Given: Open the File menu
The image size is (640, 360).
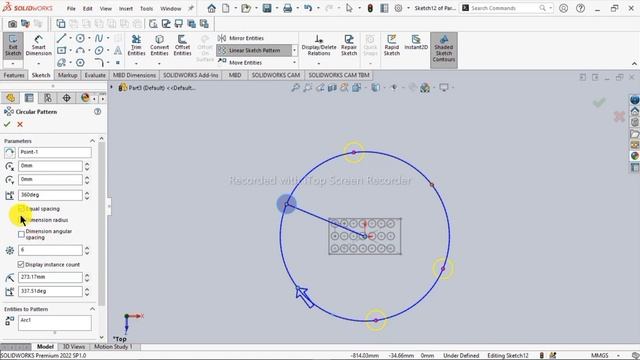Looking at the screenshot, I should click(x=71, y=8).
